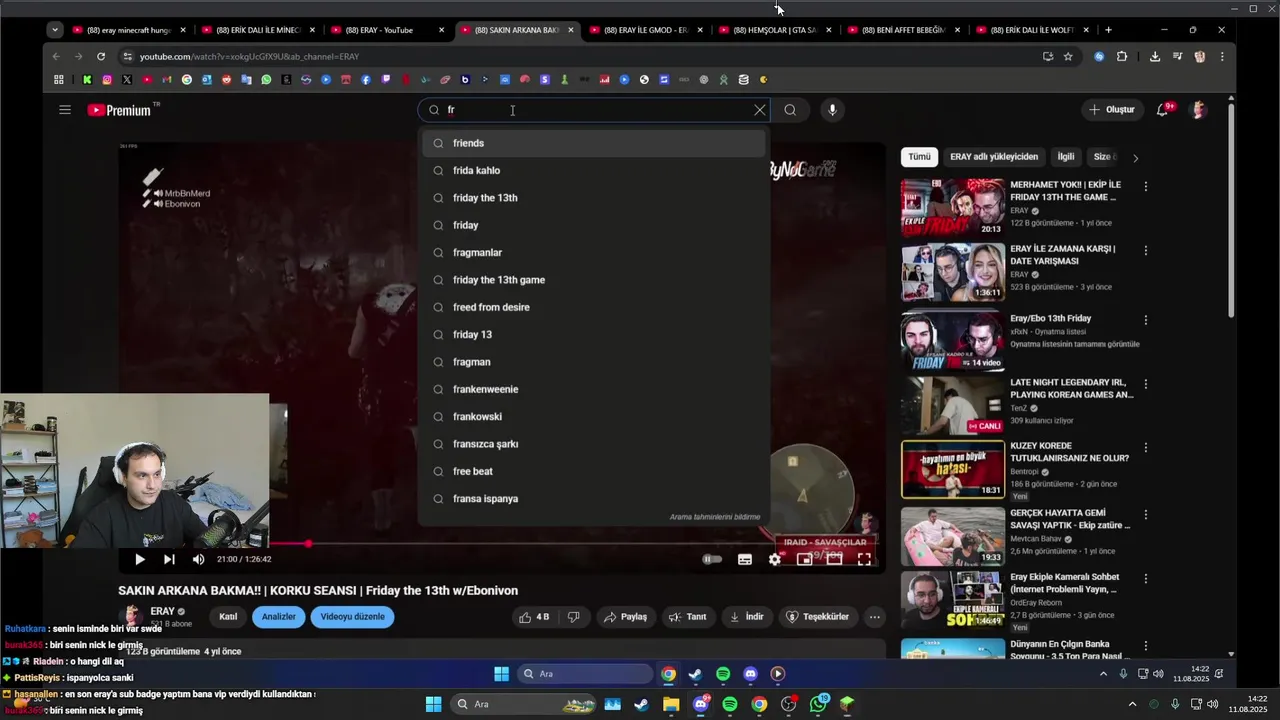Screen dimensions: 1280x720
Task: Mute the video volume
Action: (198, 559)
